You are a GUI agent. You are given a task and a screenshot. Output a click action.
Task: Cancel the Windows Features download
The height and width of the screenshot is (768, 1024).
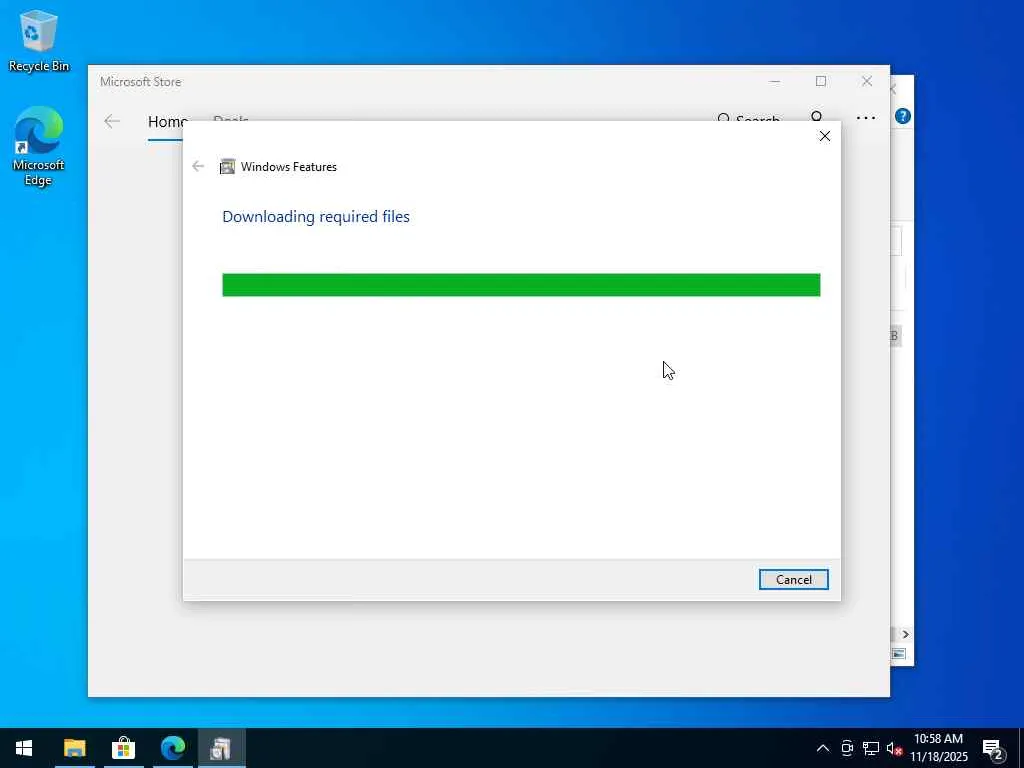tap(793, 579)
